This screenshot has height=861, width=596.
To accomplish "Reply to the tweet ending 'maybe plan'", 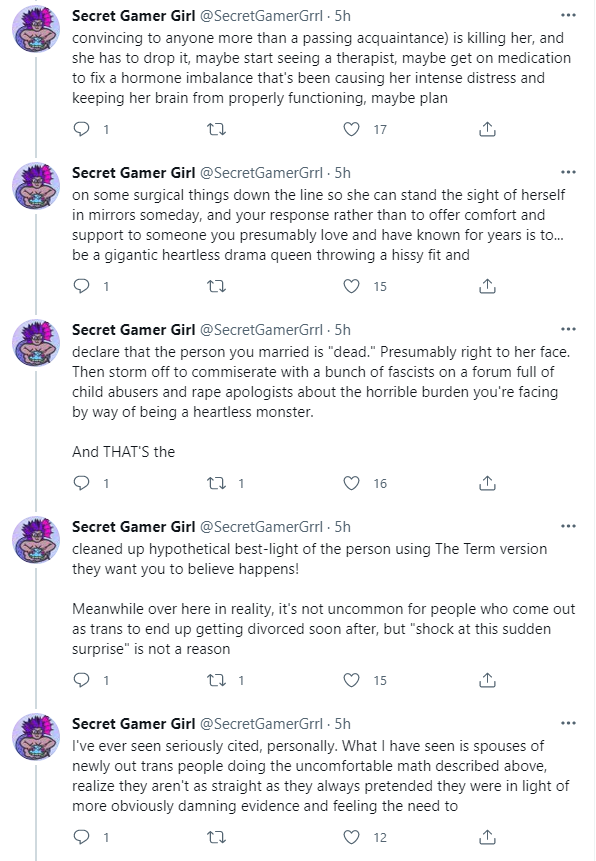I will (x=81, y=129).
